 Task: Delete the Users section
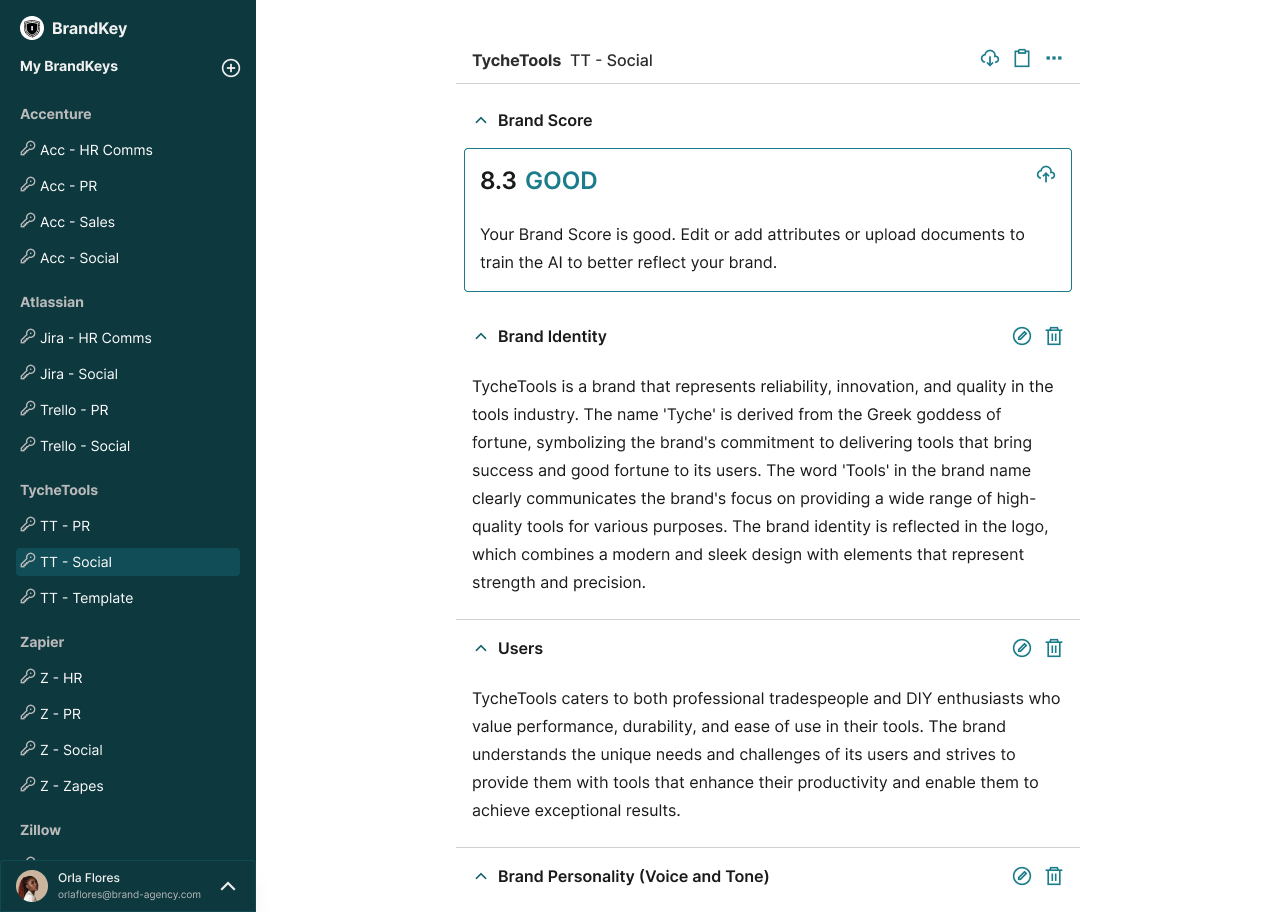(x=1054, y=648)
